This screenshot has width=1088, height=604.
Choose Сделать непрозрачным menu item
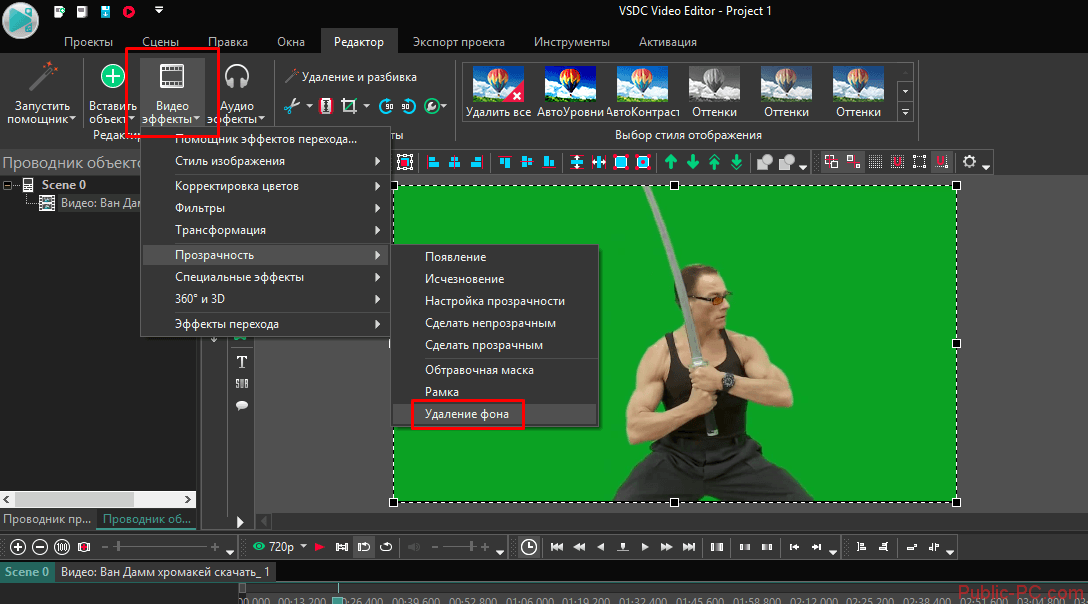coord(494,323)
